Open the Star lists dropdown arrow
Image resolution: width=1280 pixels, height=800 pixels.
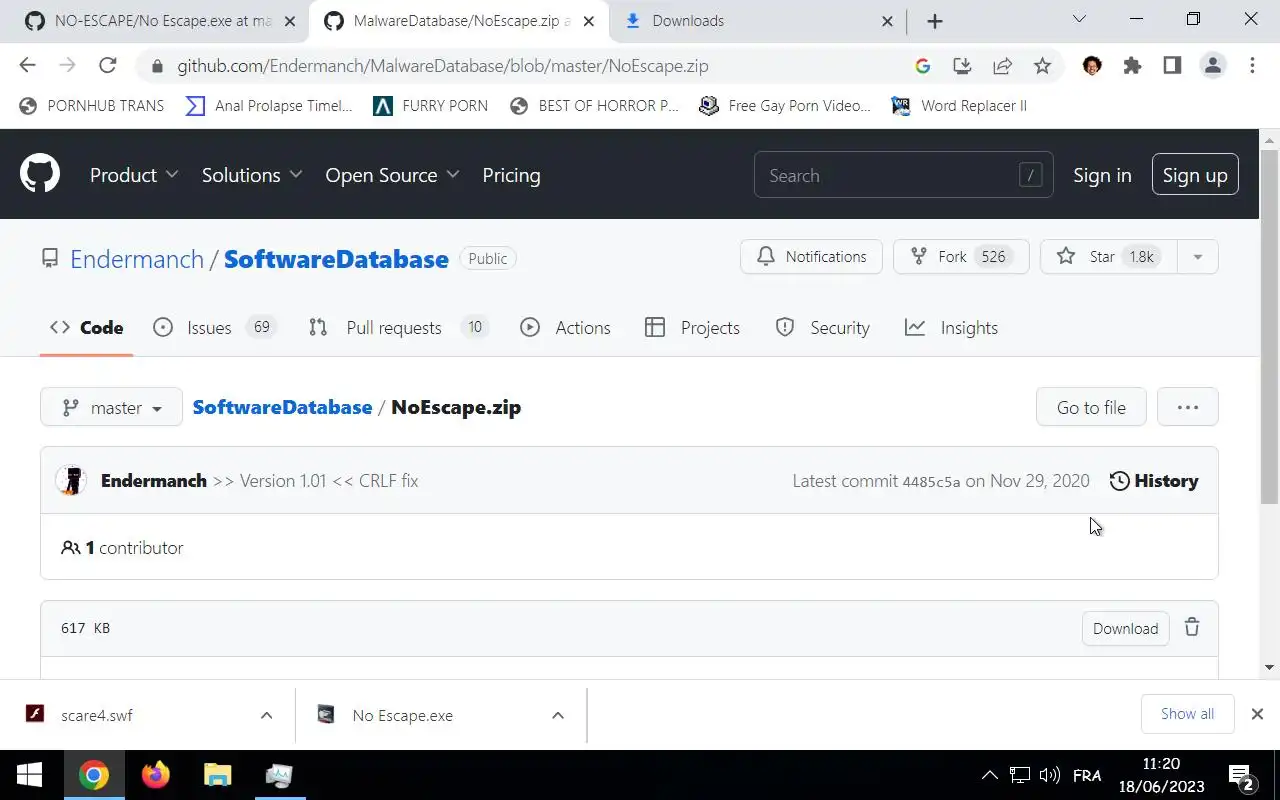[1197, 257]
